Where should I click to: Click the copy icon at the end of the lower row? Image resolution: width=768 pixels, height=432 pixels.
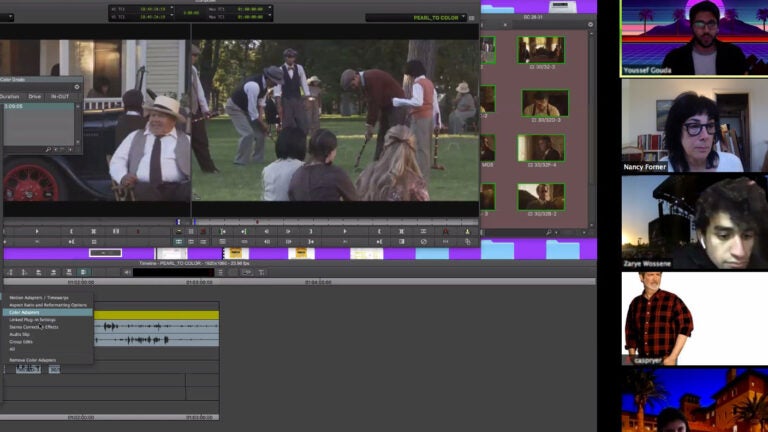[x=467, y=241]
